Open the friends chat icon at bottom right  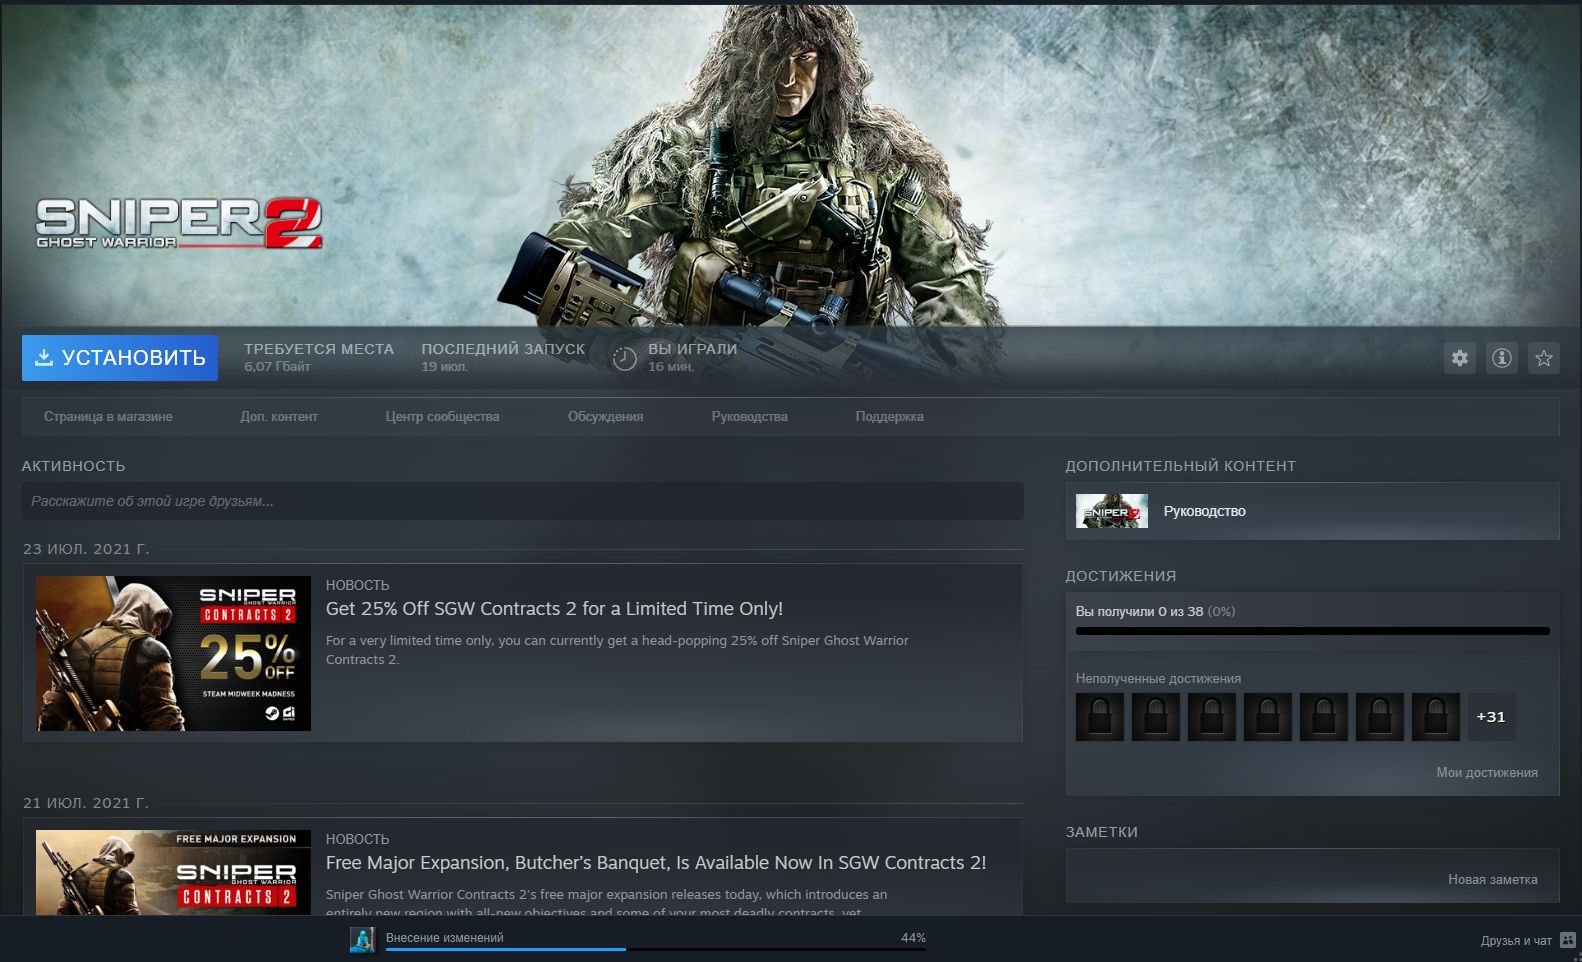click(x=1568, y=940)
